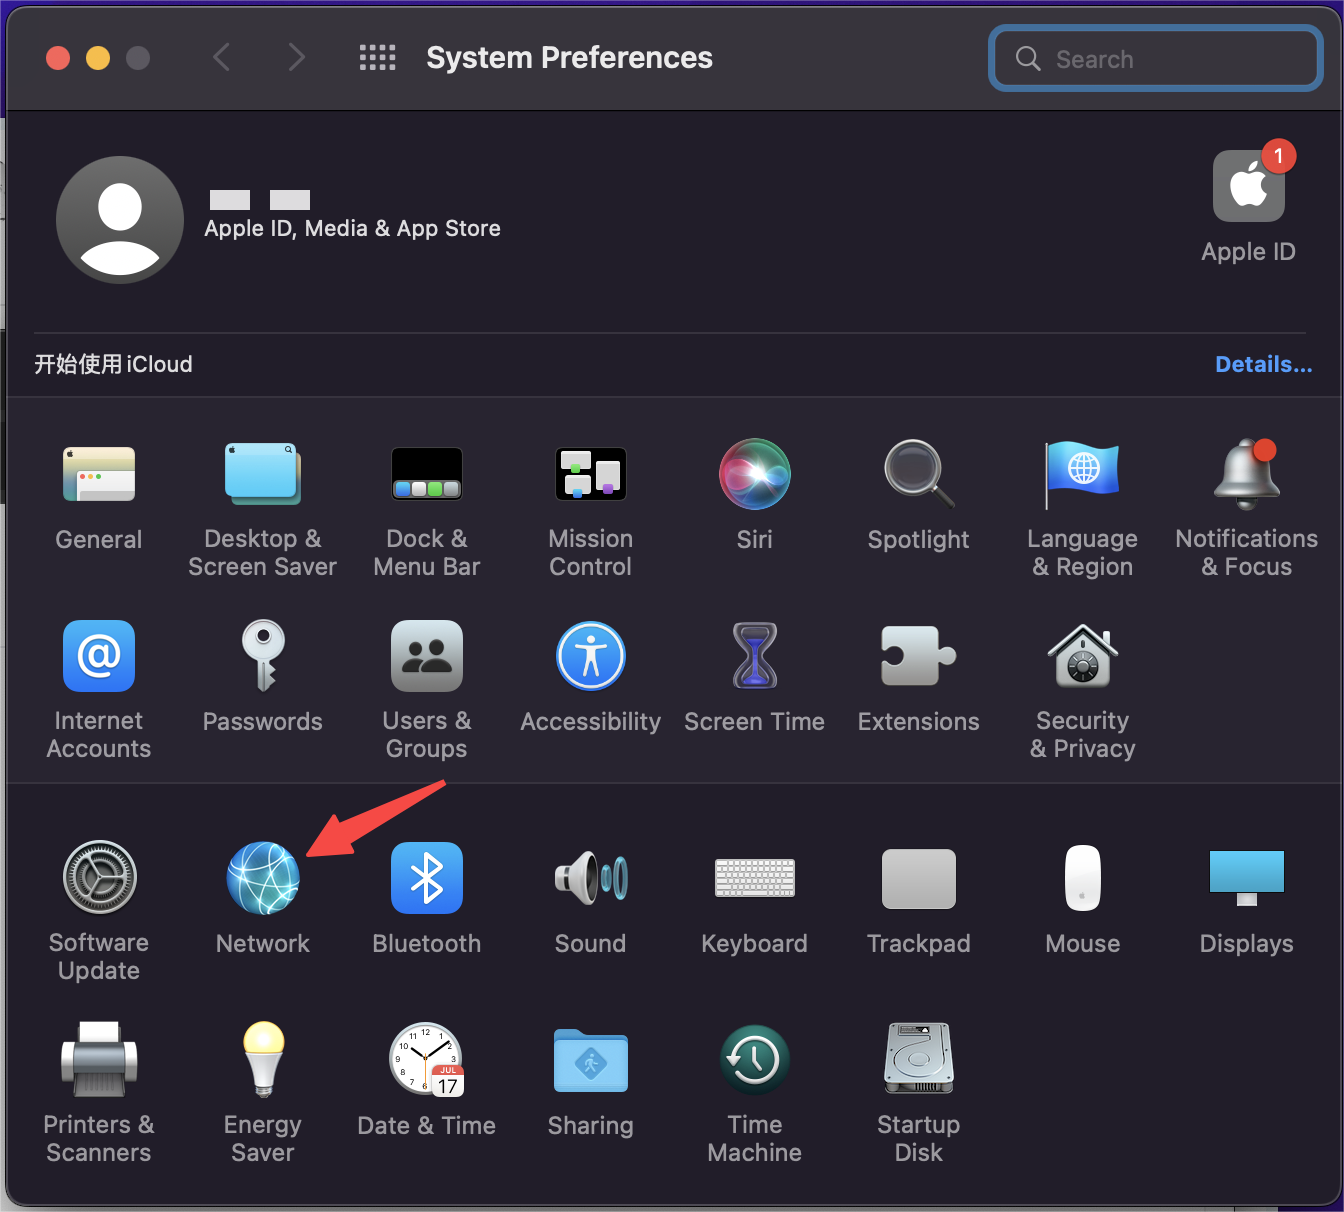This screenshot has height=1212, width=1344.
Task: Go back using the left chevron
Action: pos(222,58)
